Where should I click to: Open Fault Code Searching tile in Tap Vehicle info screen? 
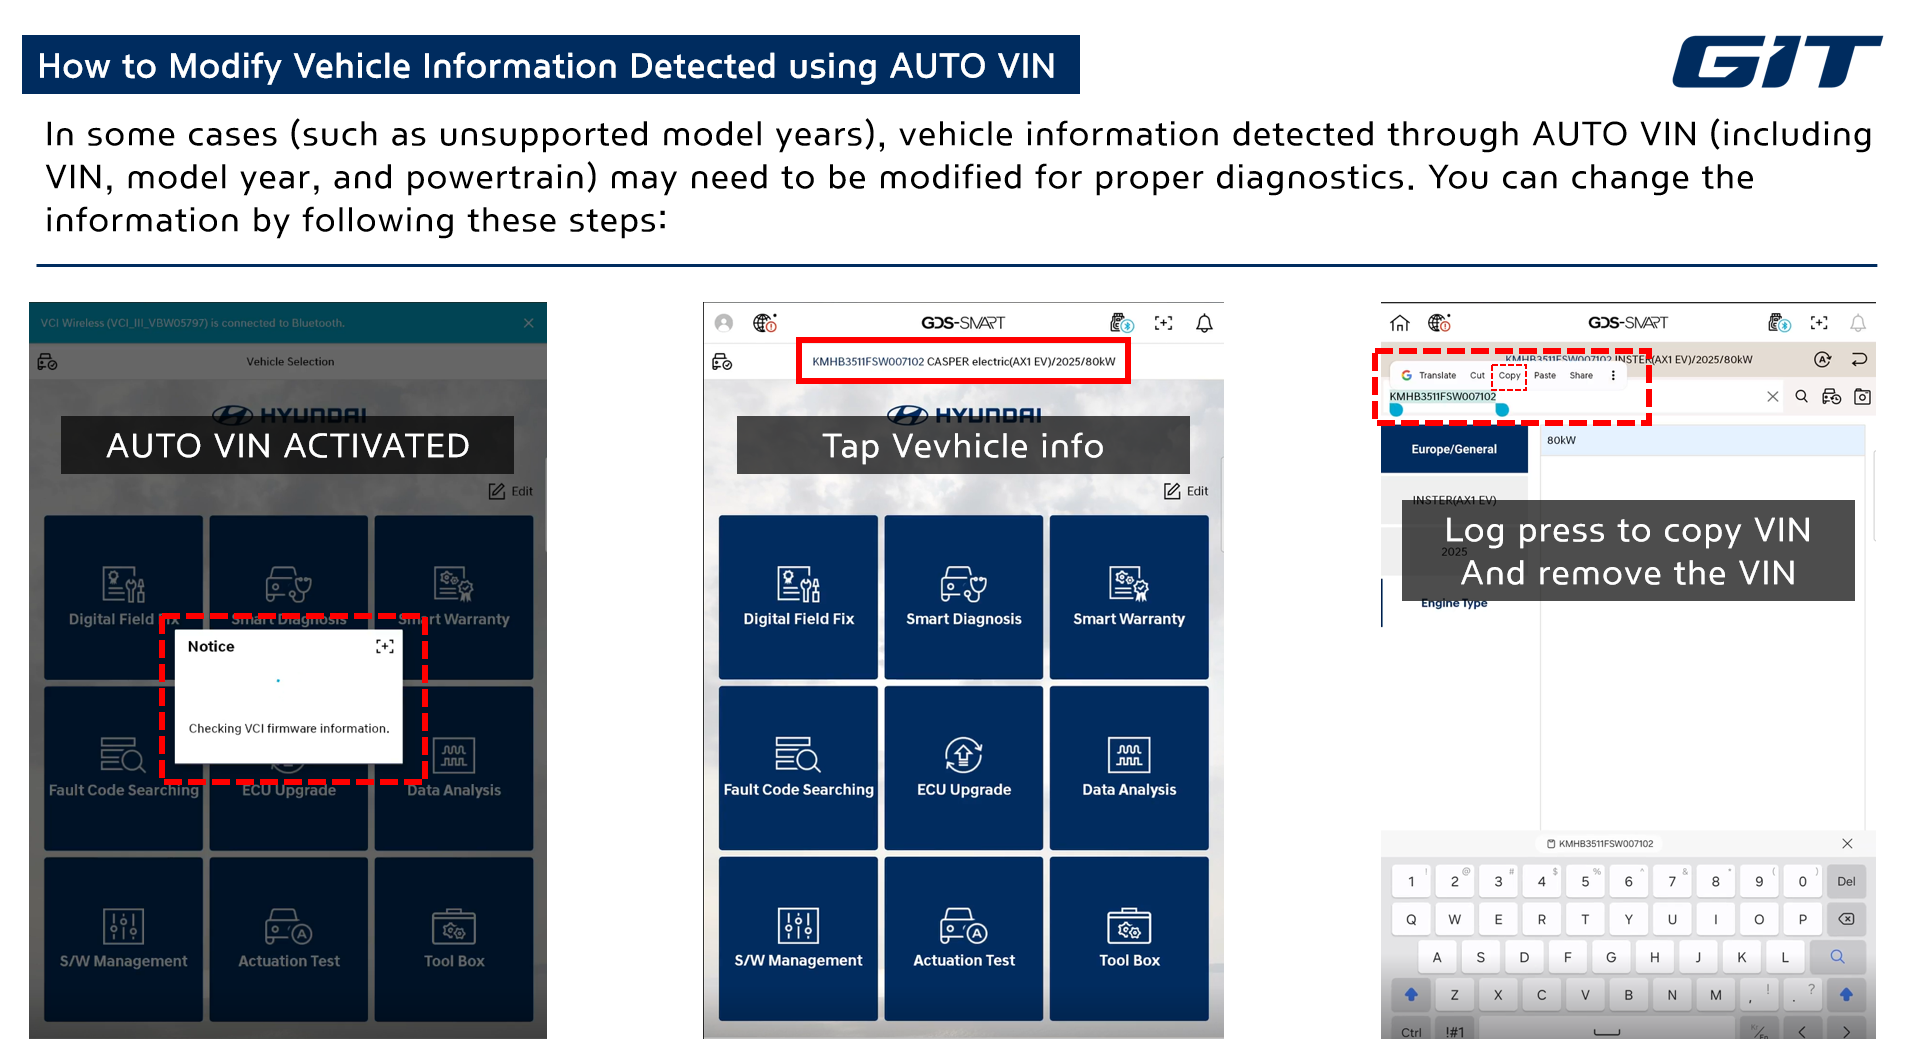tap(798, 768)
